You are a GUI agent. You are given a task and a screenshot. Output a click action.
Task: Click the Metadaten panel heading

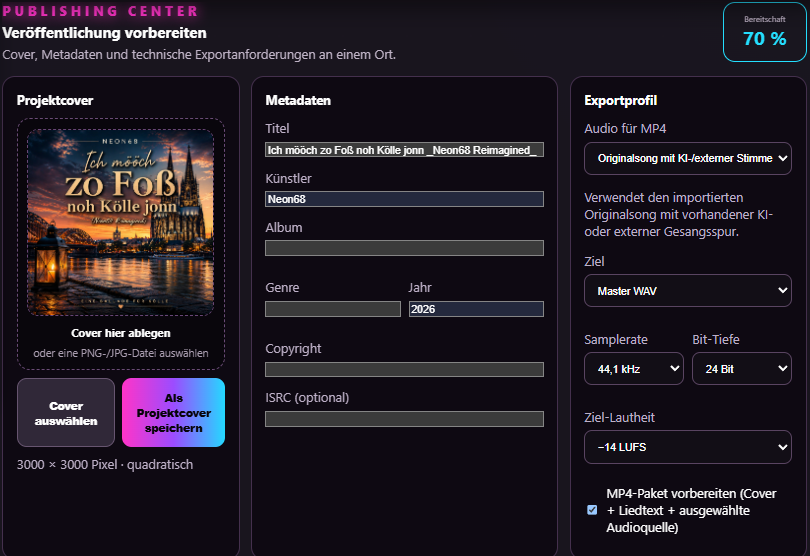[x=298, y=101]
